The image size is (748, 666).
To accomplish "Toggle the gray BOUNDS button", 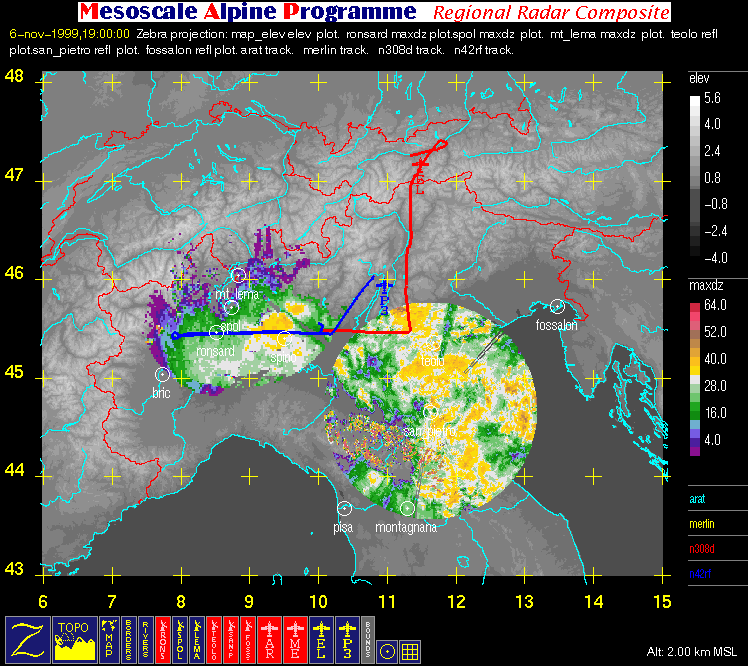I will tap(368, 639).
